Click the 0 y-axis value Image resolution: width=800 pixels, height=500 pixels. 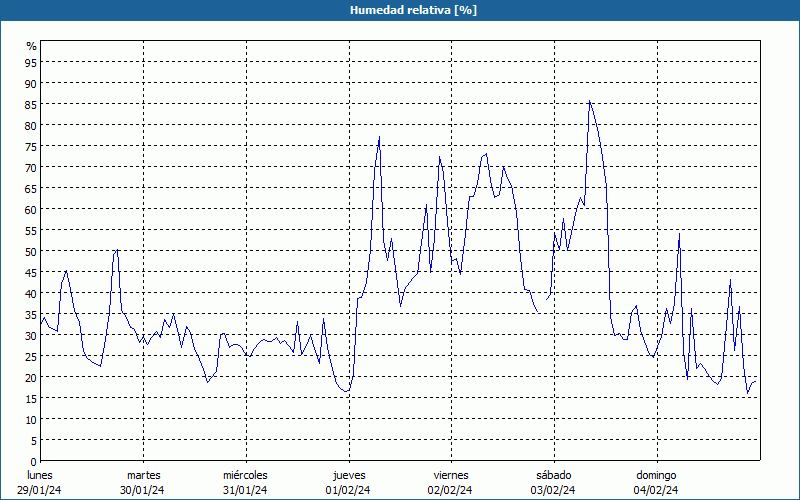coord(34,461)
